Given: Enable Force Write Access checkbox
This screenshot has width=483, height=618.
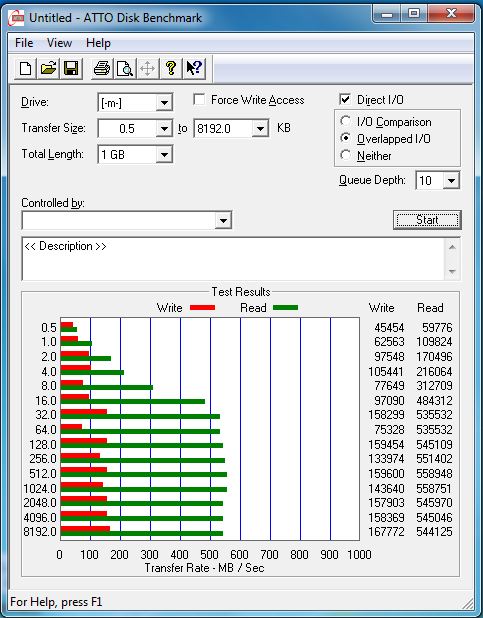Looking at the screenshot, I should pos(199,99).
